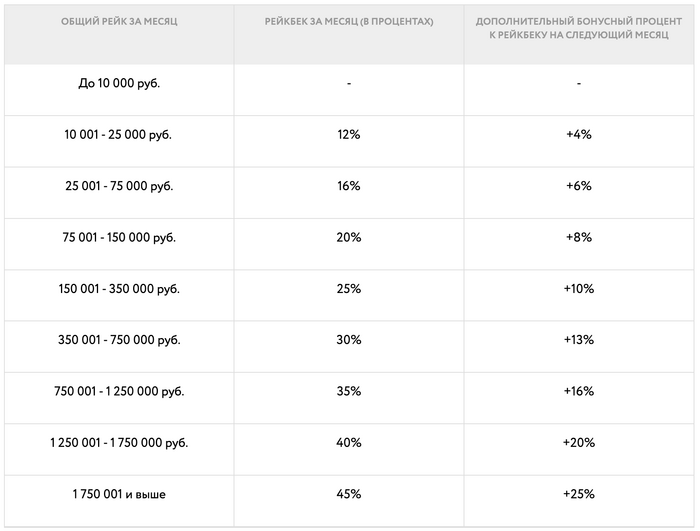This screenshot has width=700, height=531.
Task: Click the 12% rakeback cell
Action: coord(349,135)
